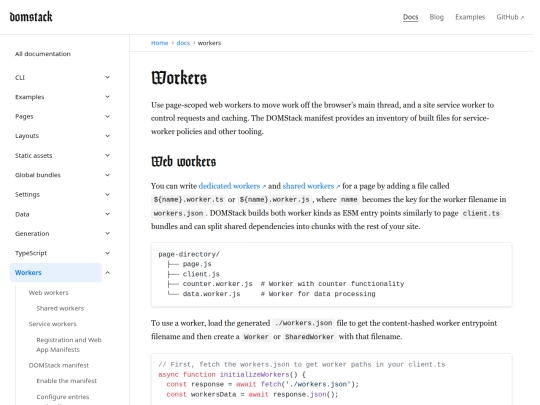Screen dimensions: 540x405
Task: Go to the Examples page in the header
Action: pyautogui.click(x=470, y=17)
